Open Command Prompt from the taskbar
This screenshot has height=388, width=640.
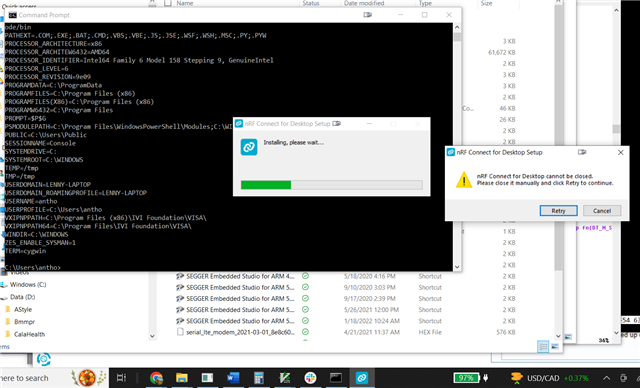click(x=336, y=378)
